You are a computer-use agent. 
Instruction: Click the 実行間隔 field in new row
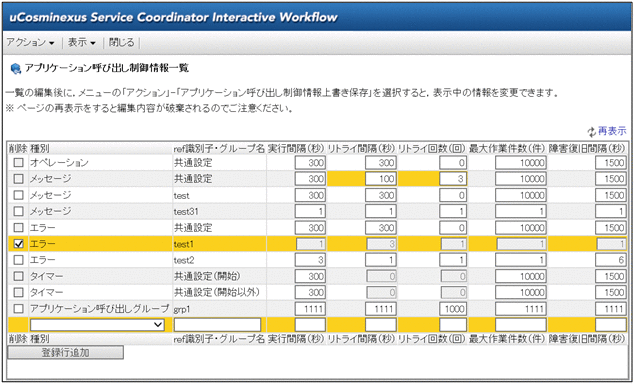click(x=310, y=325)
